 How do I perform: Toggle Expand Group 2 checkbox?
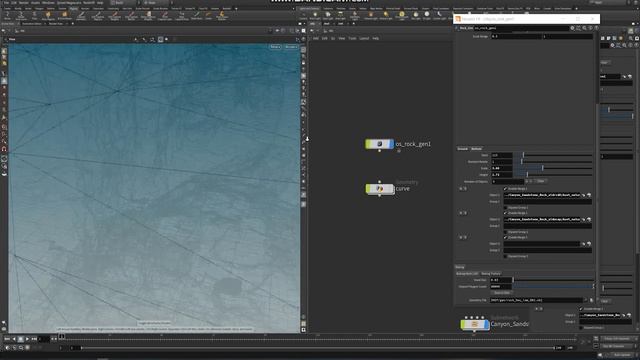(505, 232)
